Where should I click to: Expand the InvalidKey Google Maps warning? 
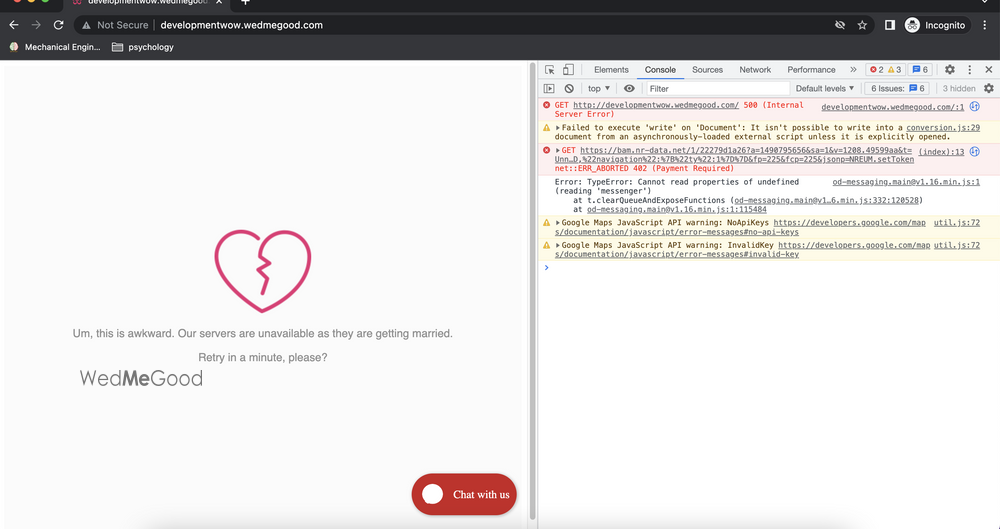(558, 246)
